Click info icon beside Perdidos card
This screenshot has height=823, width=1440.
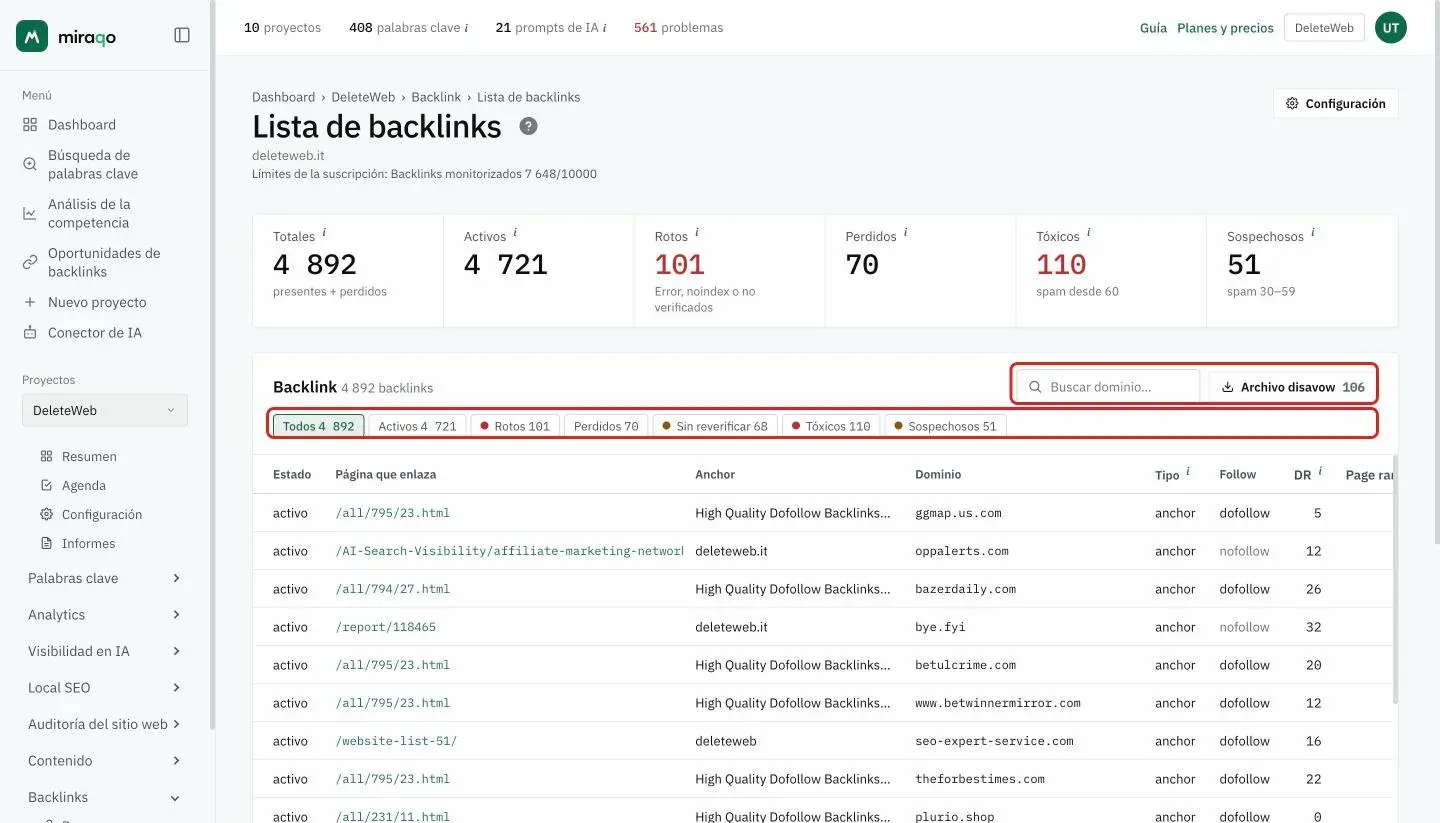[905, 233]
